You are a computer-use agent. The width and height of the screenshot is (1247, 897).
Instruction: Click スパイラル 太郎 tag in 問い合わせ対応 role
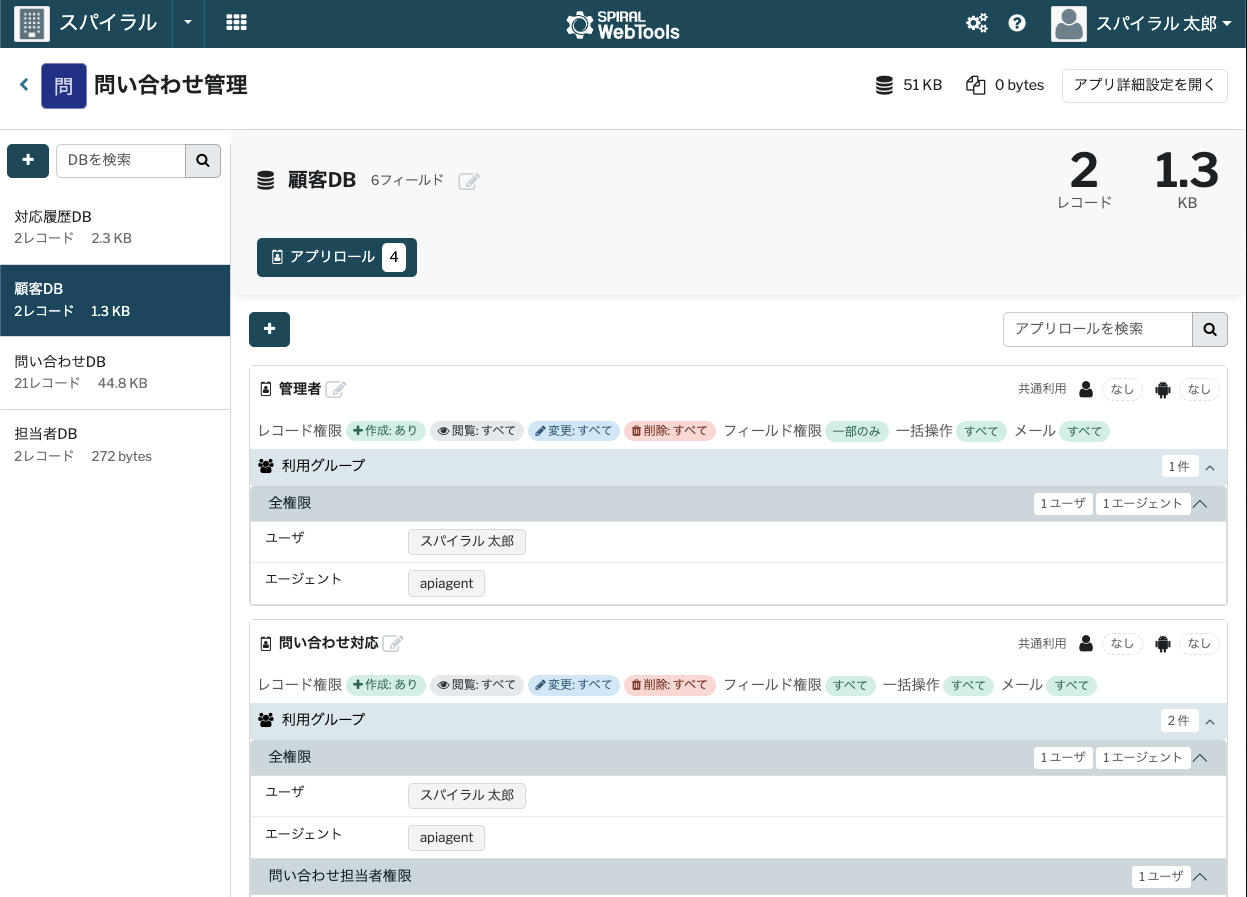coord(467,796)
